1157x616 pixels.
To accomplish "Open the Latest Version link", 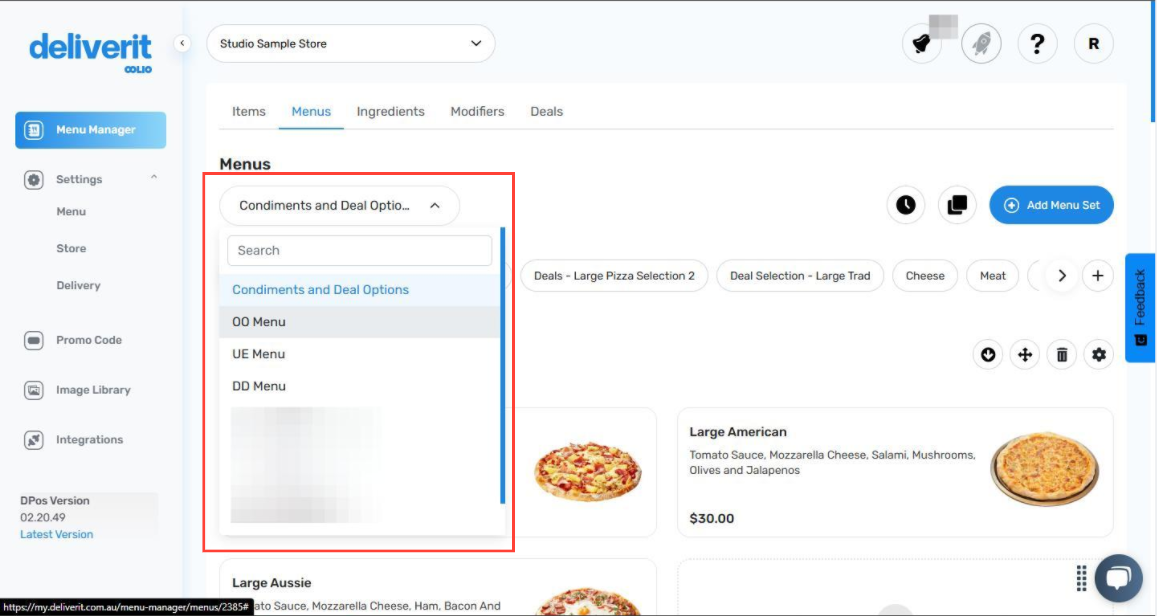I will (x=56, y=534).
